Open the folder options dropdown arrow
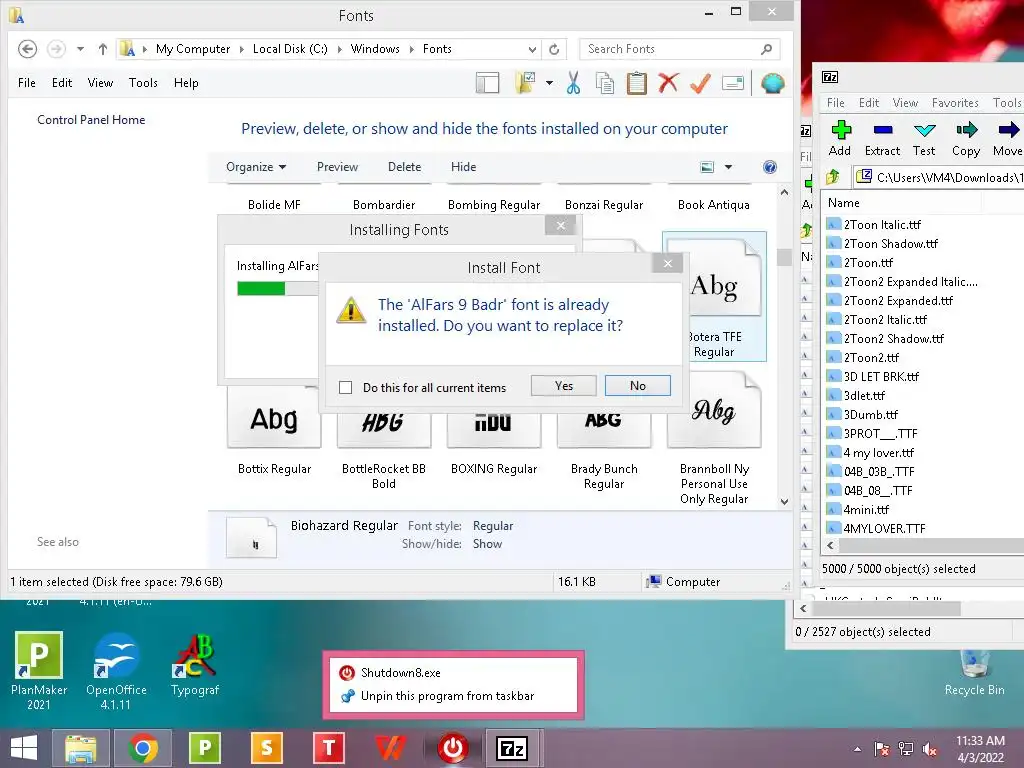This screenshot has height=768, width=1024. click(x=549, y=83)
